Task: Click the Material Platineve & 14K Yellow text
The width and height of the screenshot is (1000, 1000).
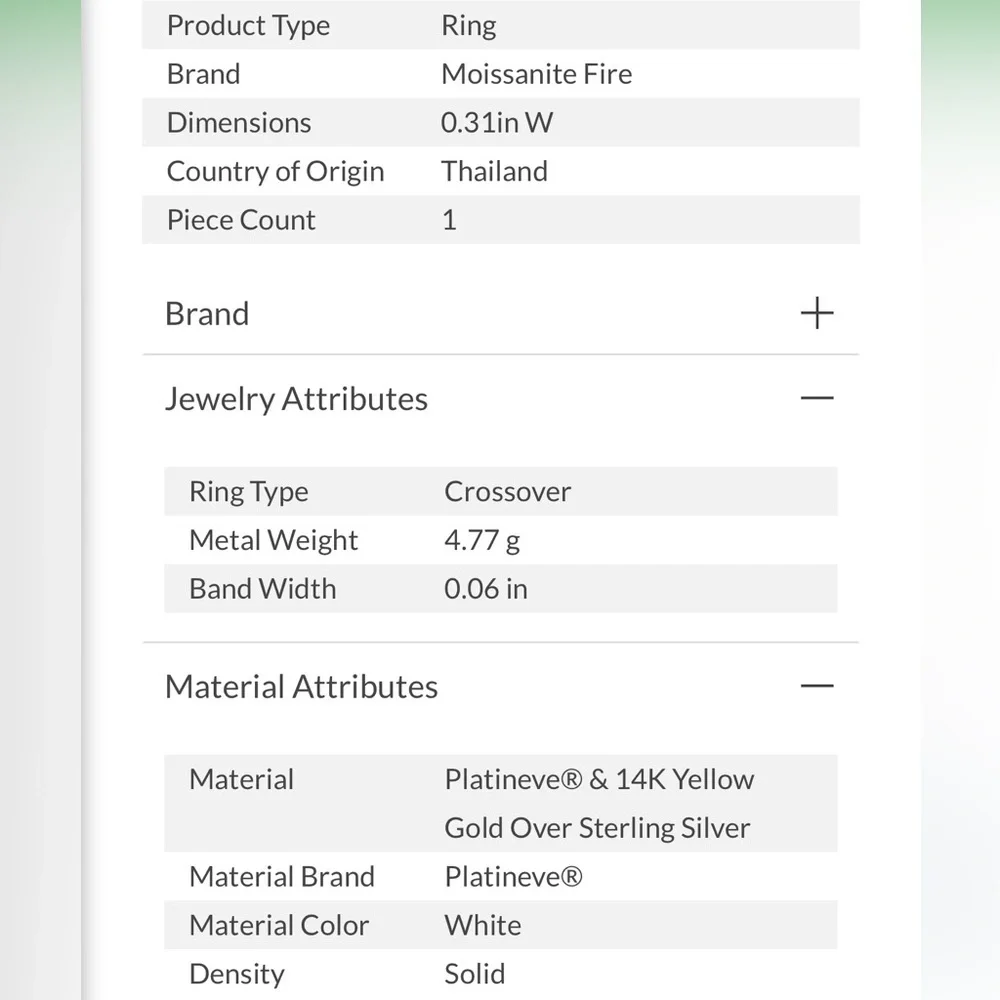Action: coord(599,779)
